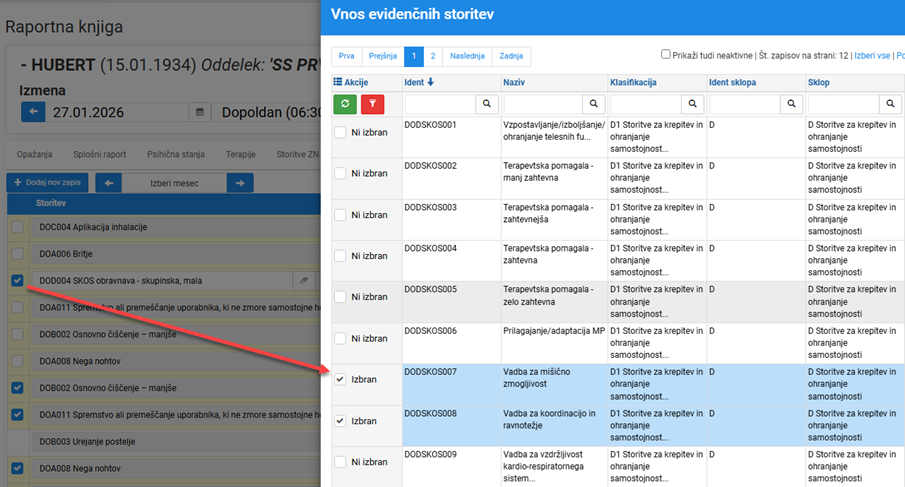Click the Sklop filter input field
Screen dimensions: 905x487
pyautogui.click(x=843, y=104)
